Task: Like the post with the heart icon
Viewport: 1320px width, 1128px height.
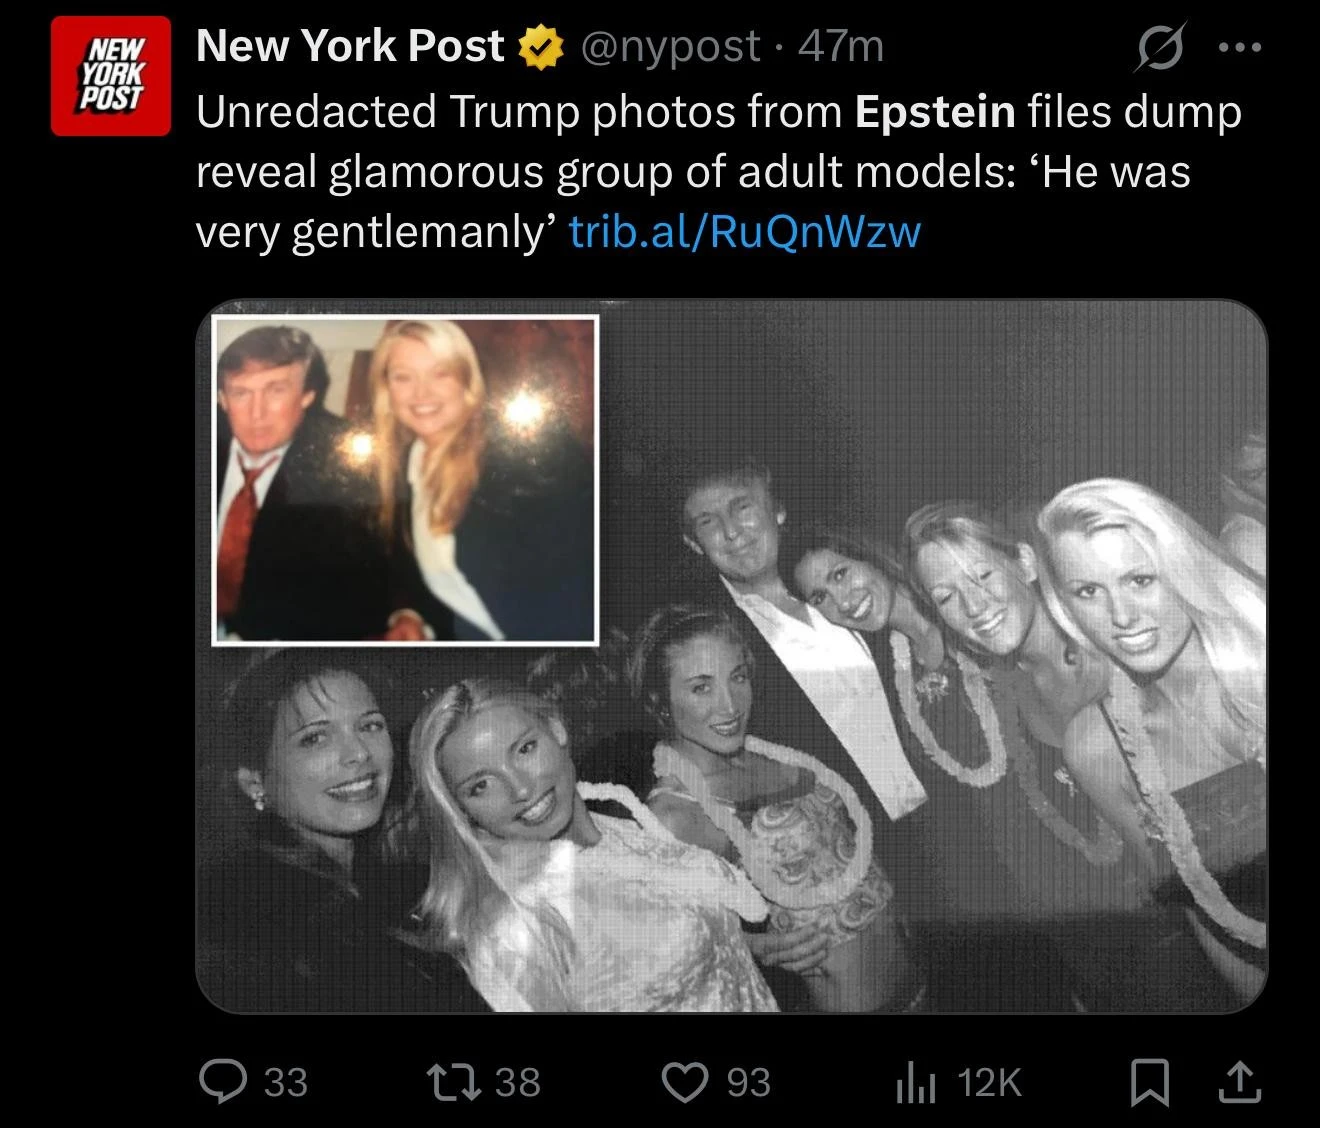Action: [686, 1081]
